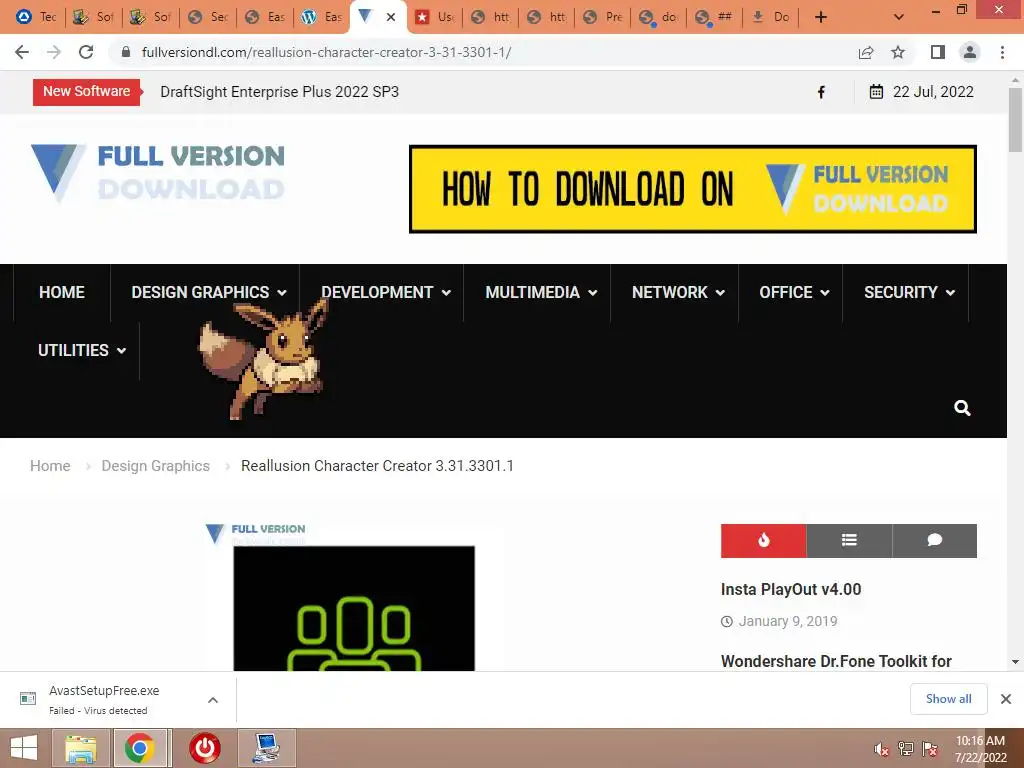Share this page via share icon

(x=866, y=52)
